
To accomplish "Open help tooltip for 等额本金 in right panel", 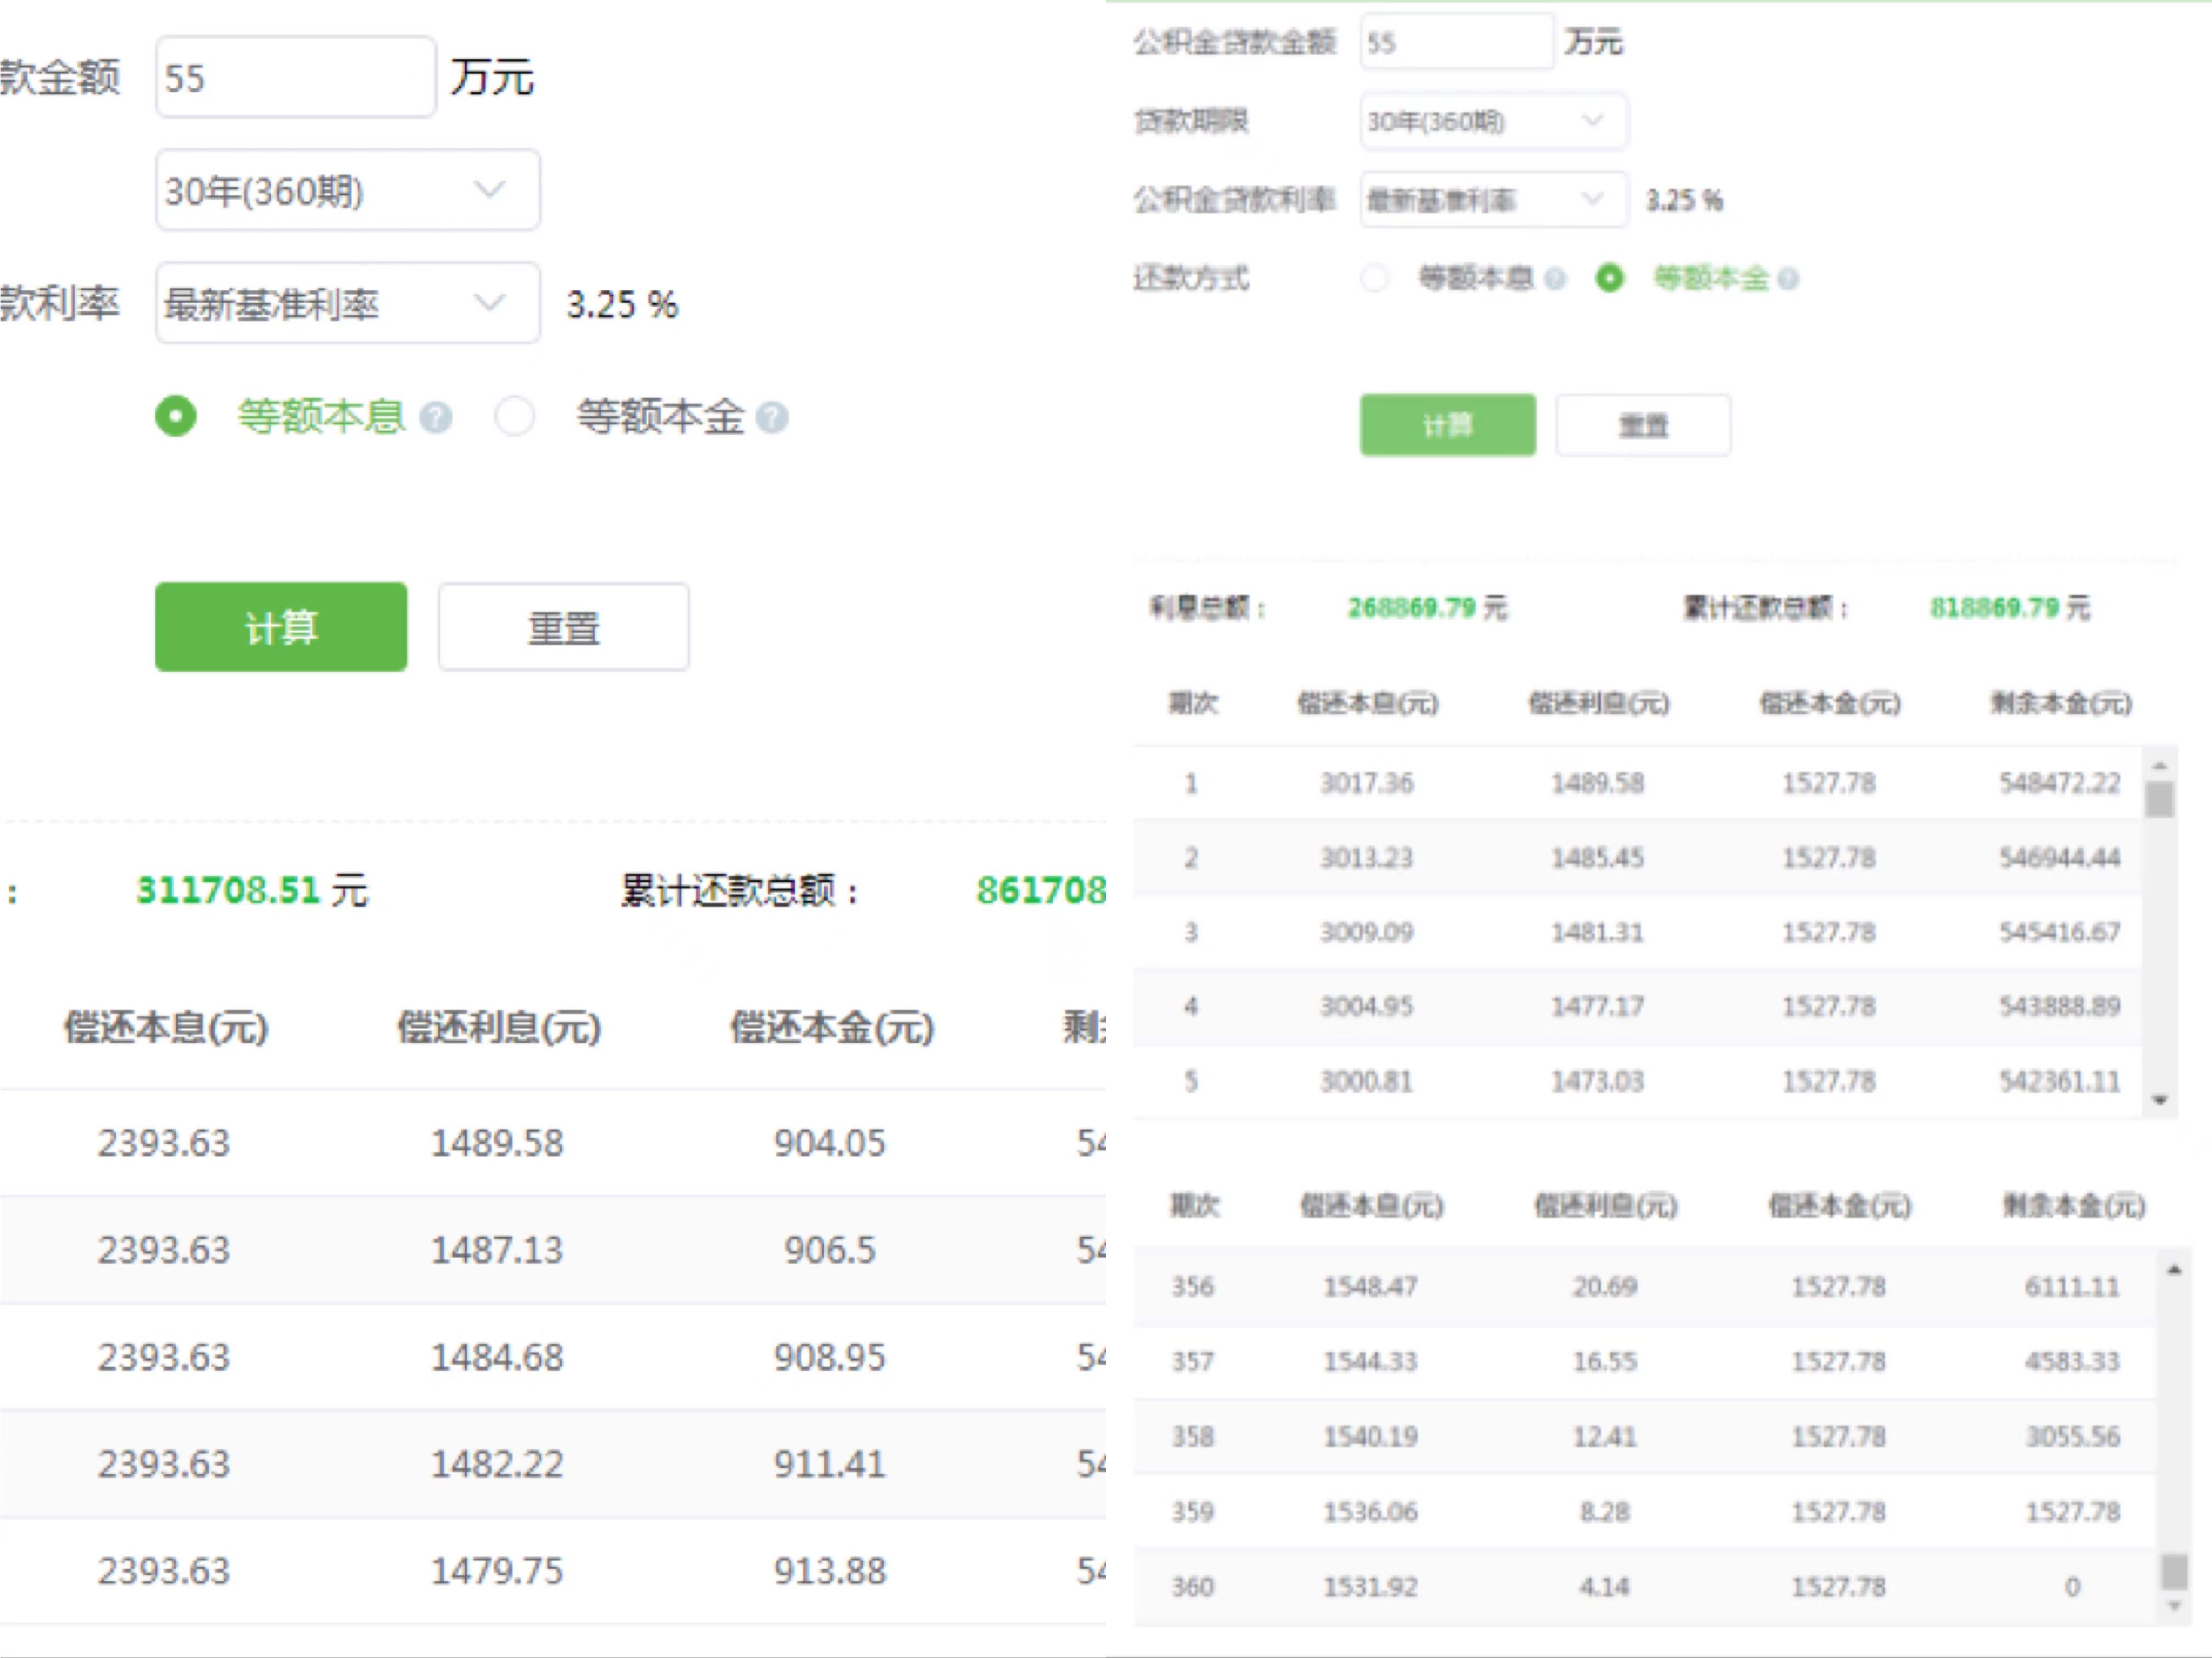I will (x=1791, y=280).
